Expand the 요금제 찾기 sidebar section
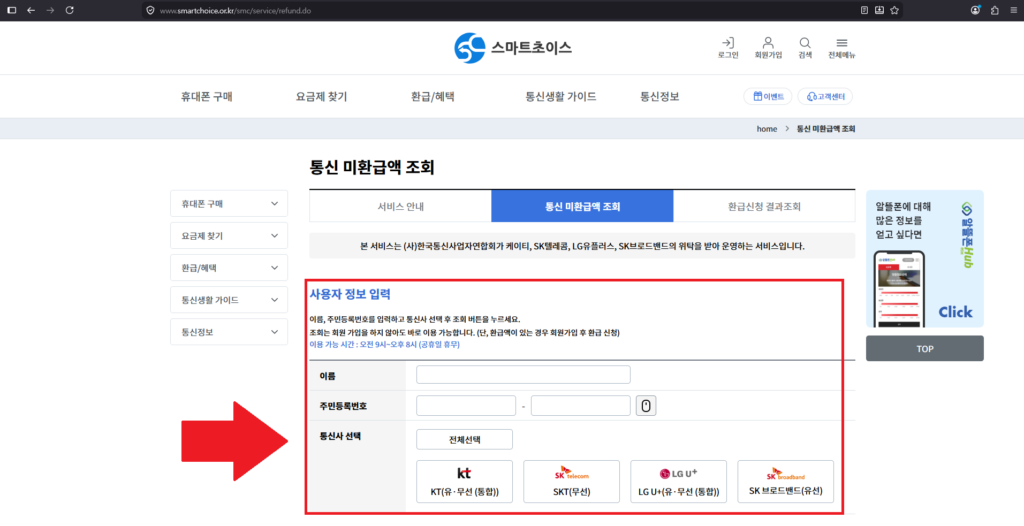 (229, 236)
